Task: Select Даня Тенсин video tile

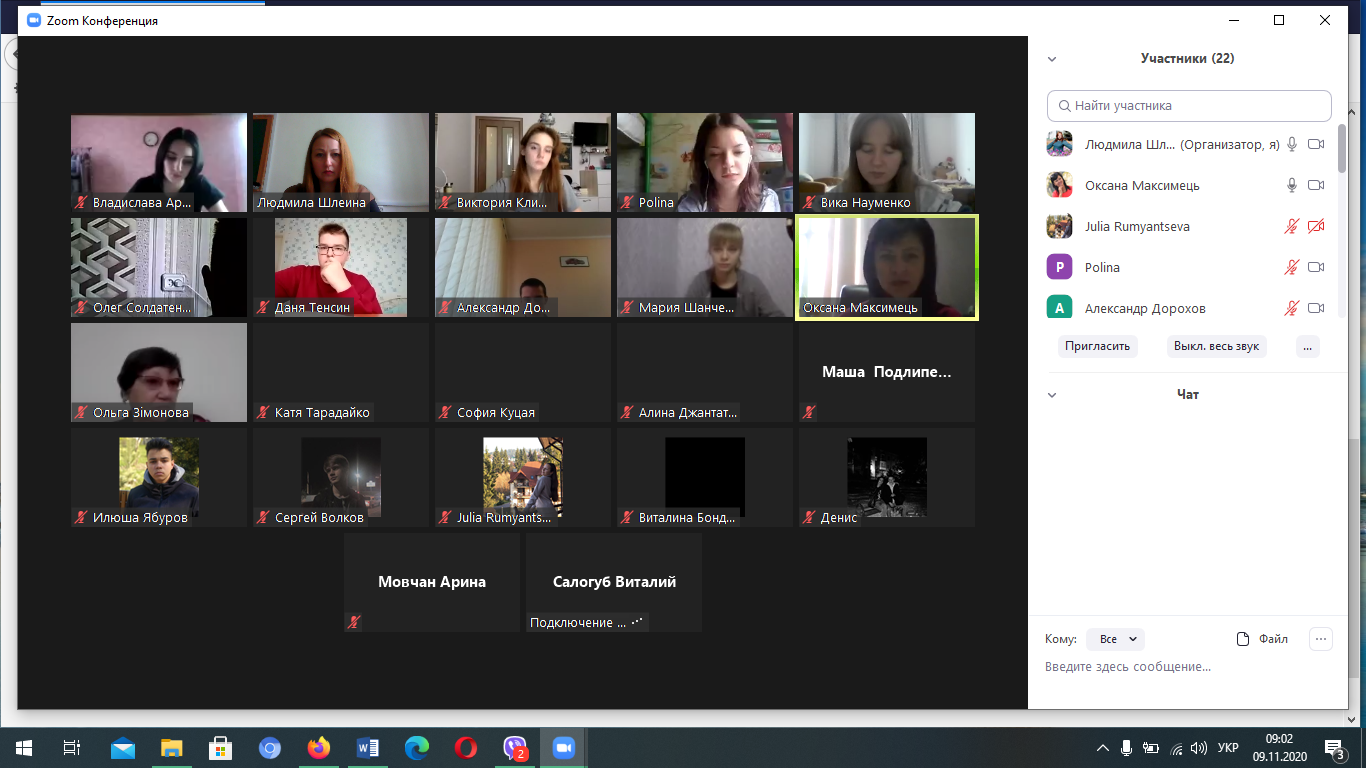Action: pyautogui.click(x=341, y=268)
